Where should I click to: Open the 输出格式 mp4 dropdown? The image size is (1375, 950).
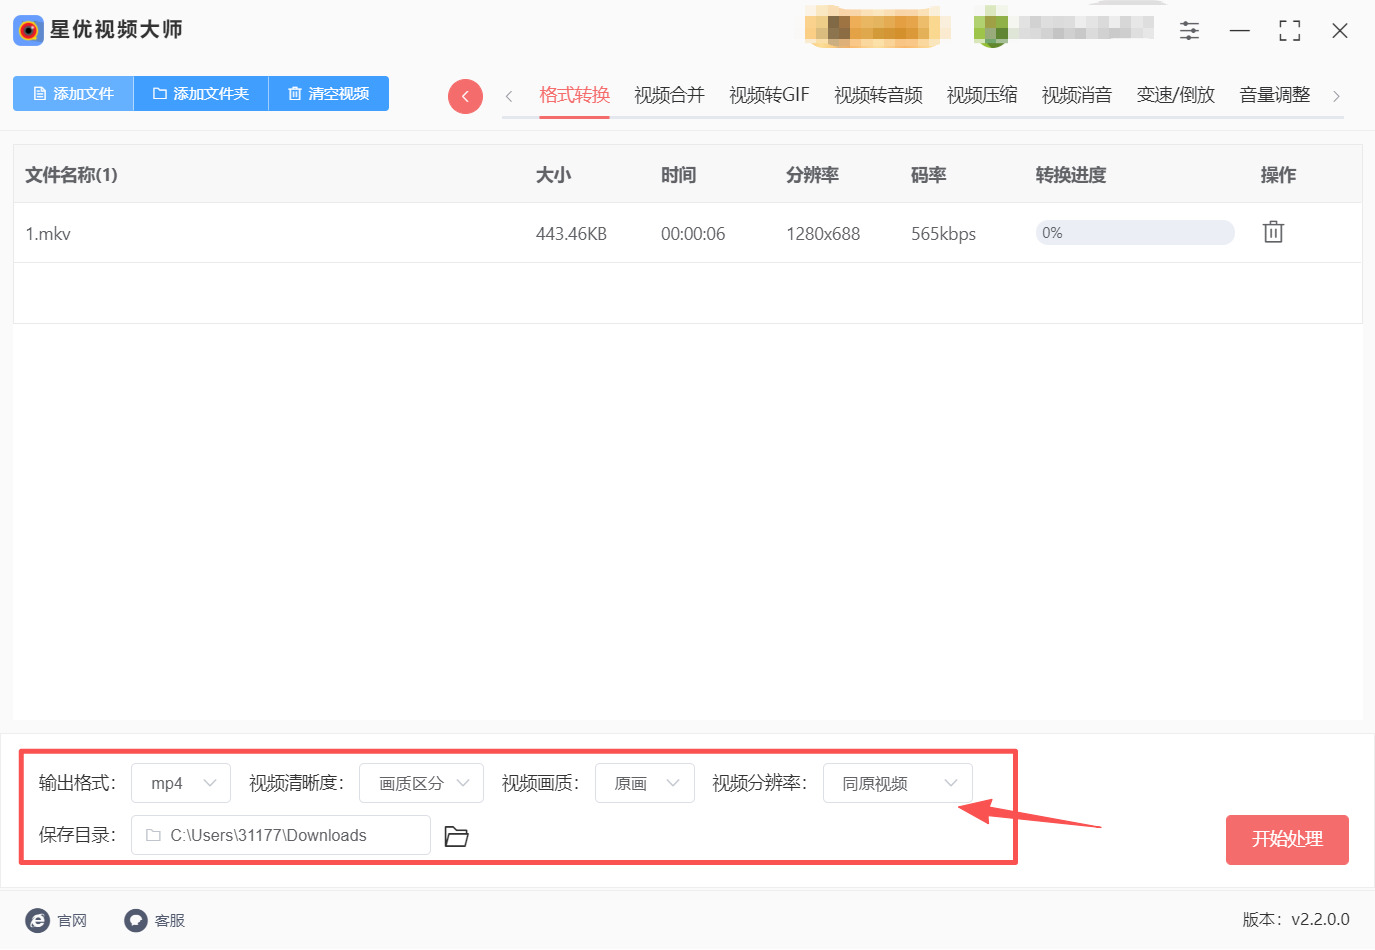(x=180, y=783)
